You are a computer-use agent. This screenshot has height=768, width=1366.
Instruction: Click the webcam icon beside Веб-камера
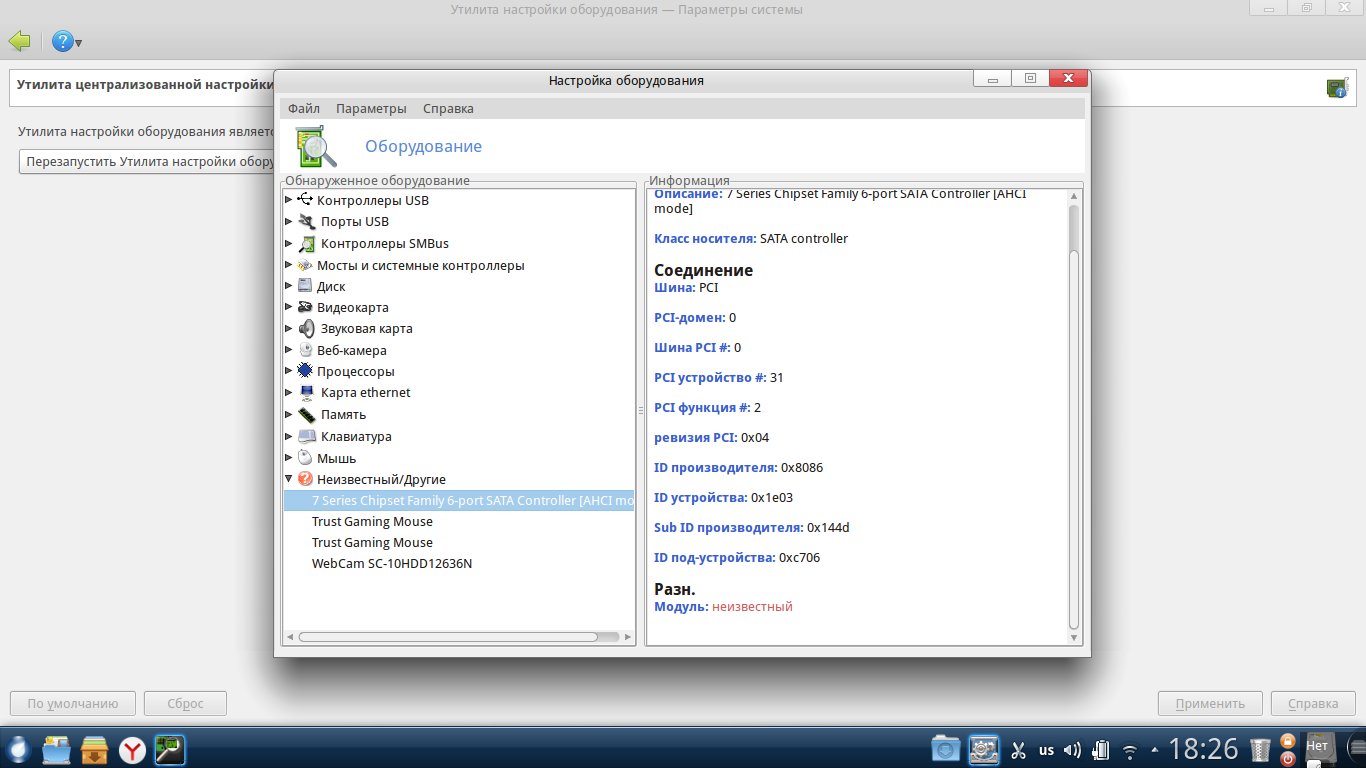coord(305,350)
